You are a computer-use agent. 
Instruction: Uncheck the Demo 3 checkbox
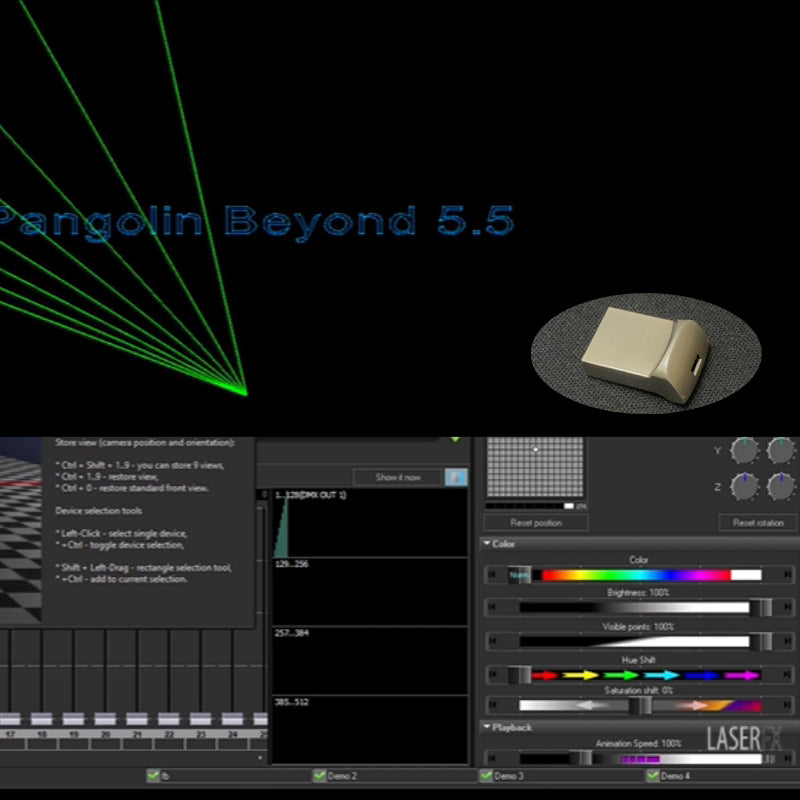pos(486,775)
